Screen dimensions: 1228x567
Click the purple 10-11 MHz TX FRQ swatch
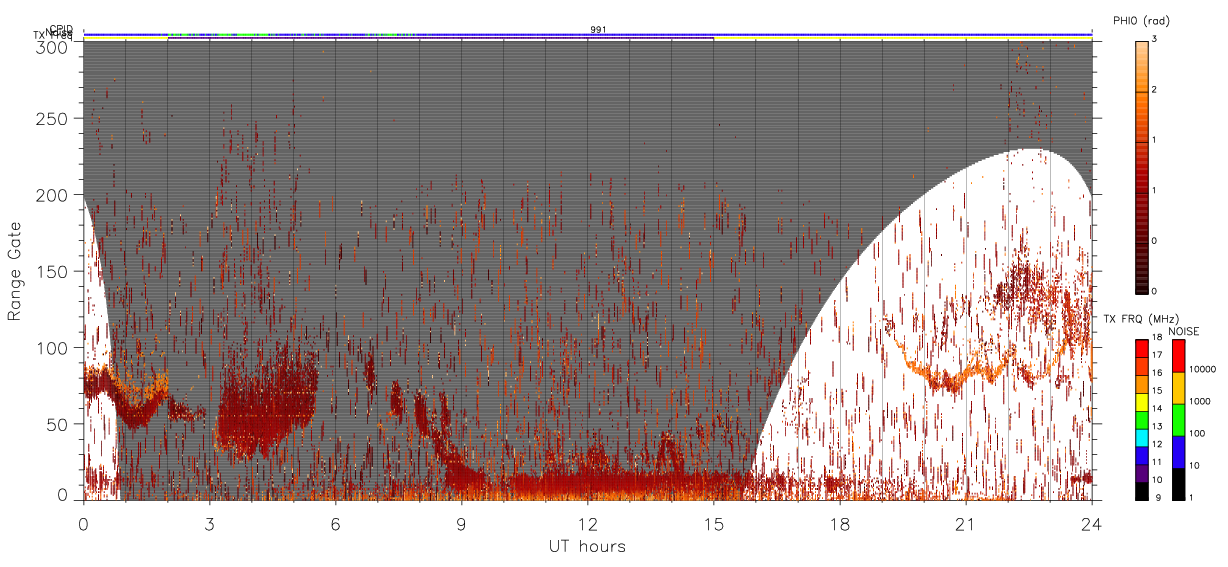1141,473
